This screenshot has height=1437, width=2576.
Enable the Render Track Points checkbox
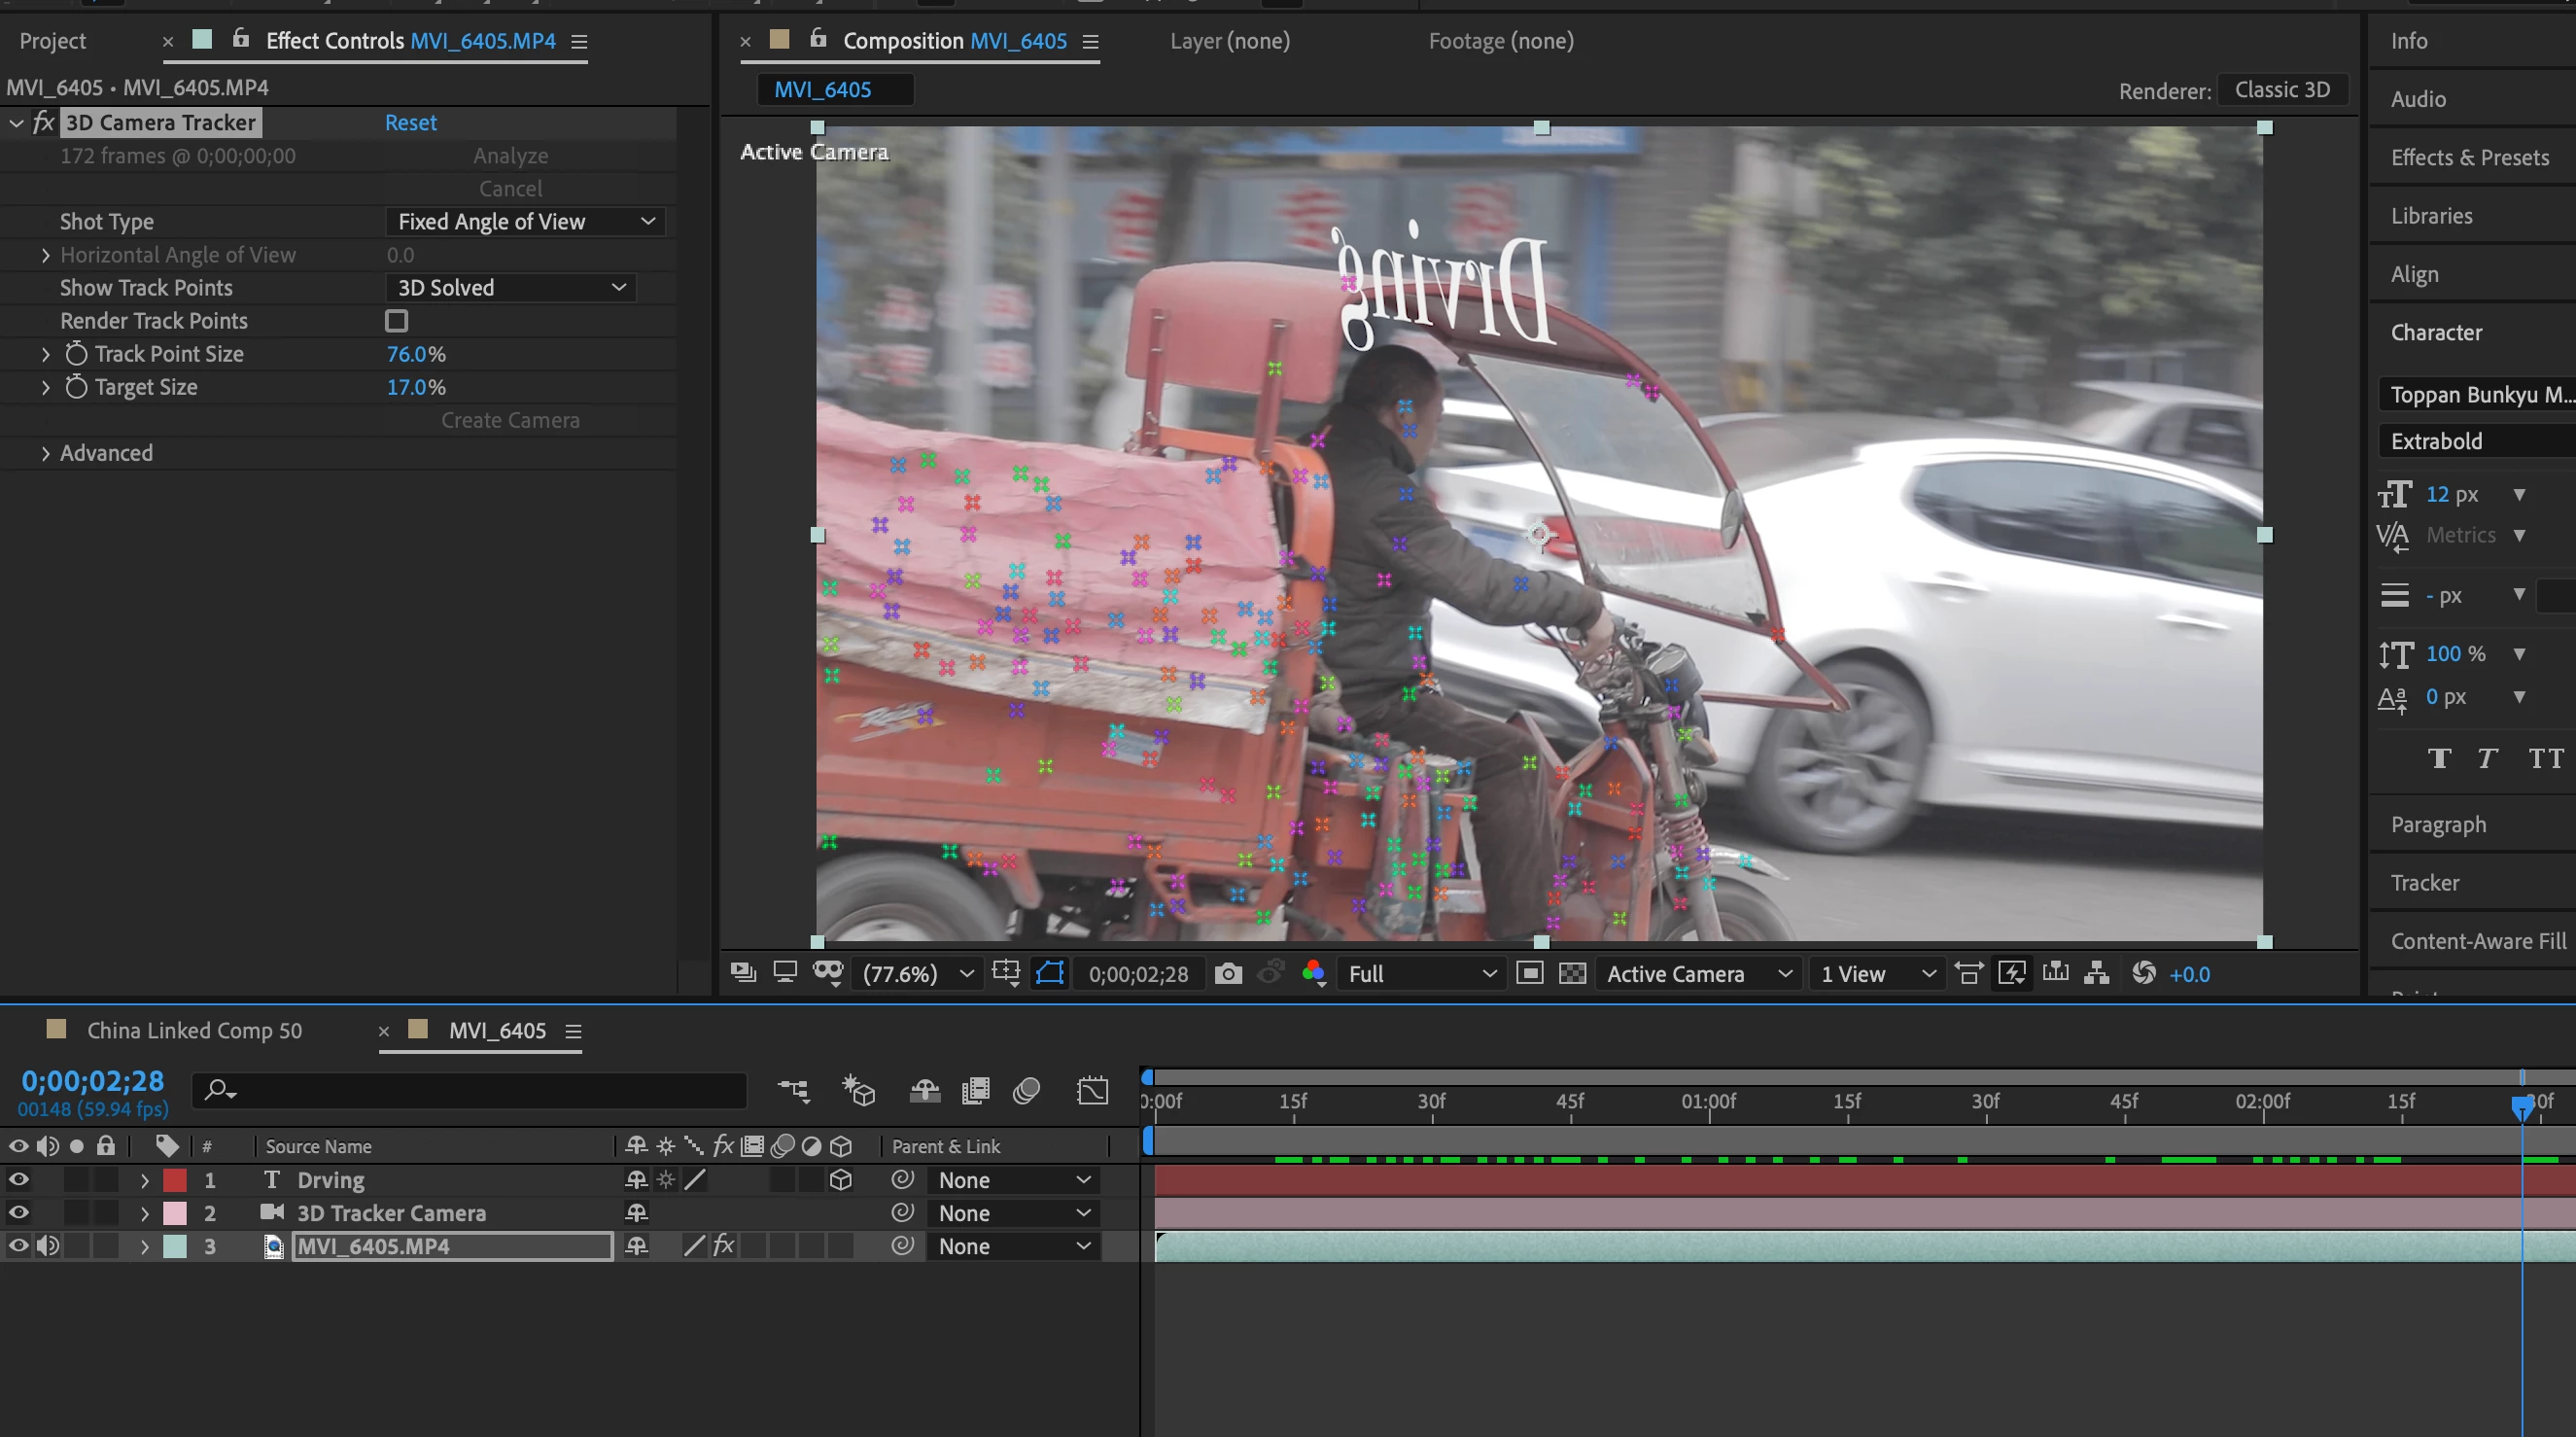397,321
